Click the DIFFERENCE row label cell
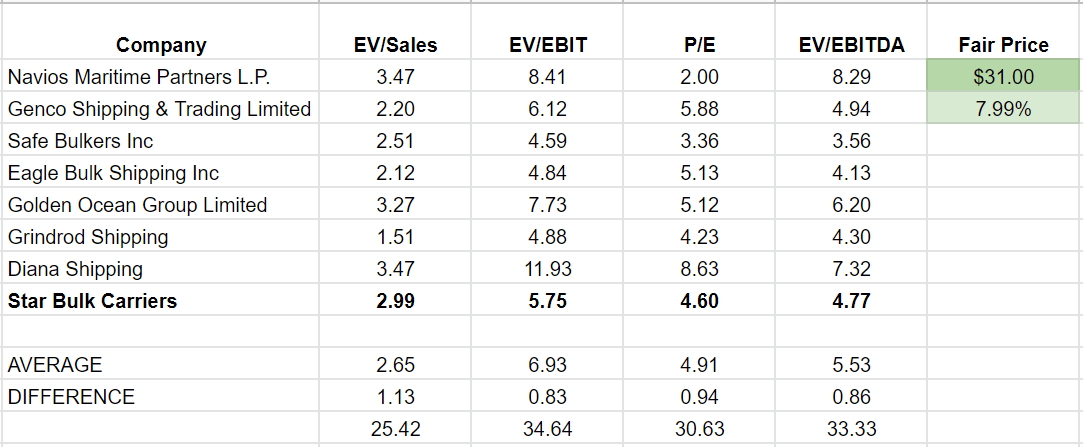Screen dimensions: 1083x447 point(71,397)
